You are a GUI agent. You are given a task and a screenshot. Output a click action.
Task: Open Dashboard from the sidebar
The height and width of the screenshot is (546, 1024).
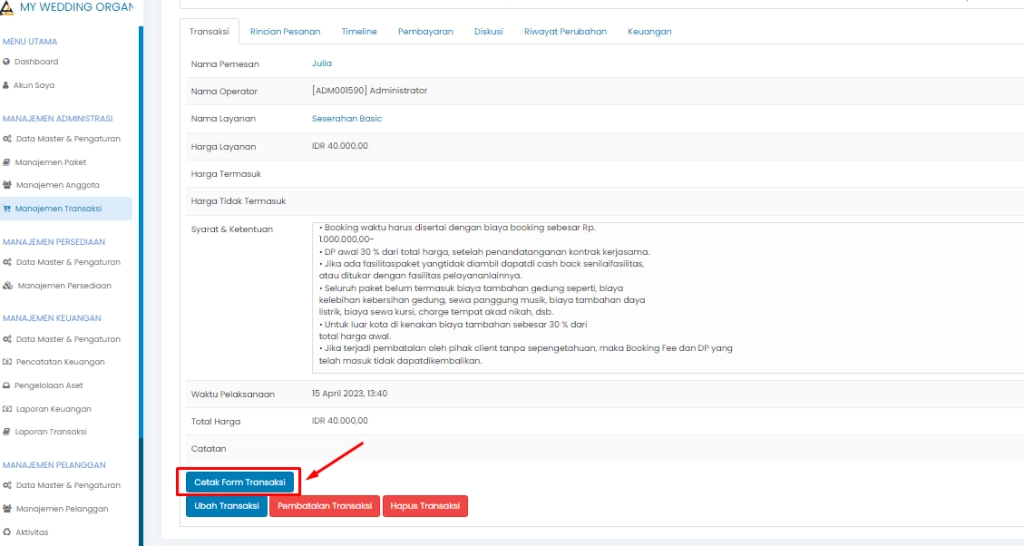click(x=36, y=62)
